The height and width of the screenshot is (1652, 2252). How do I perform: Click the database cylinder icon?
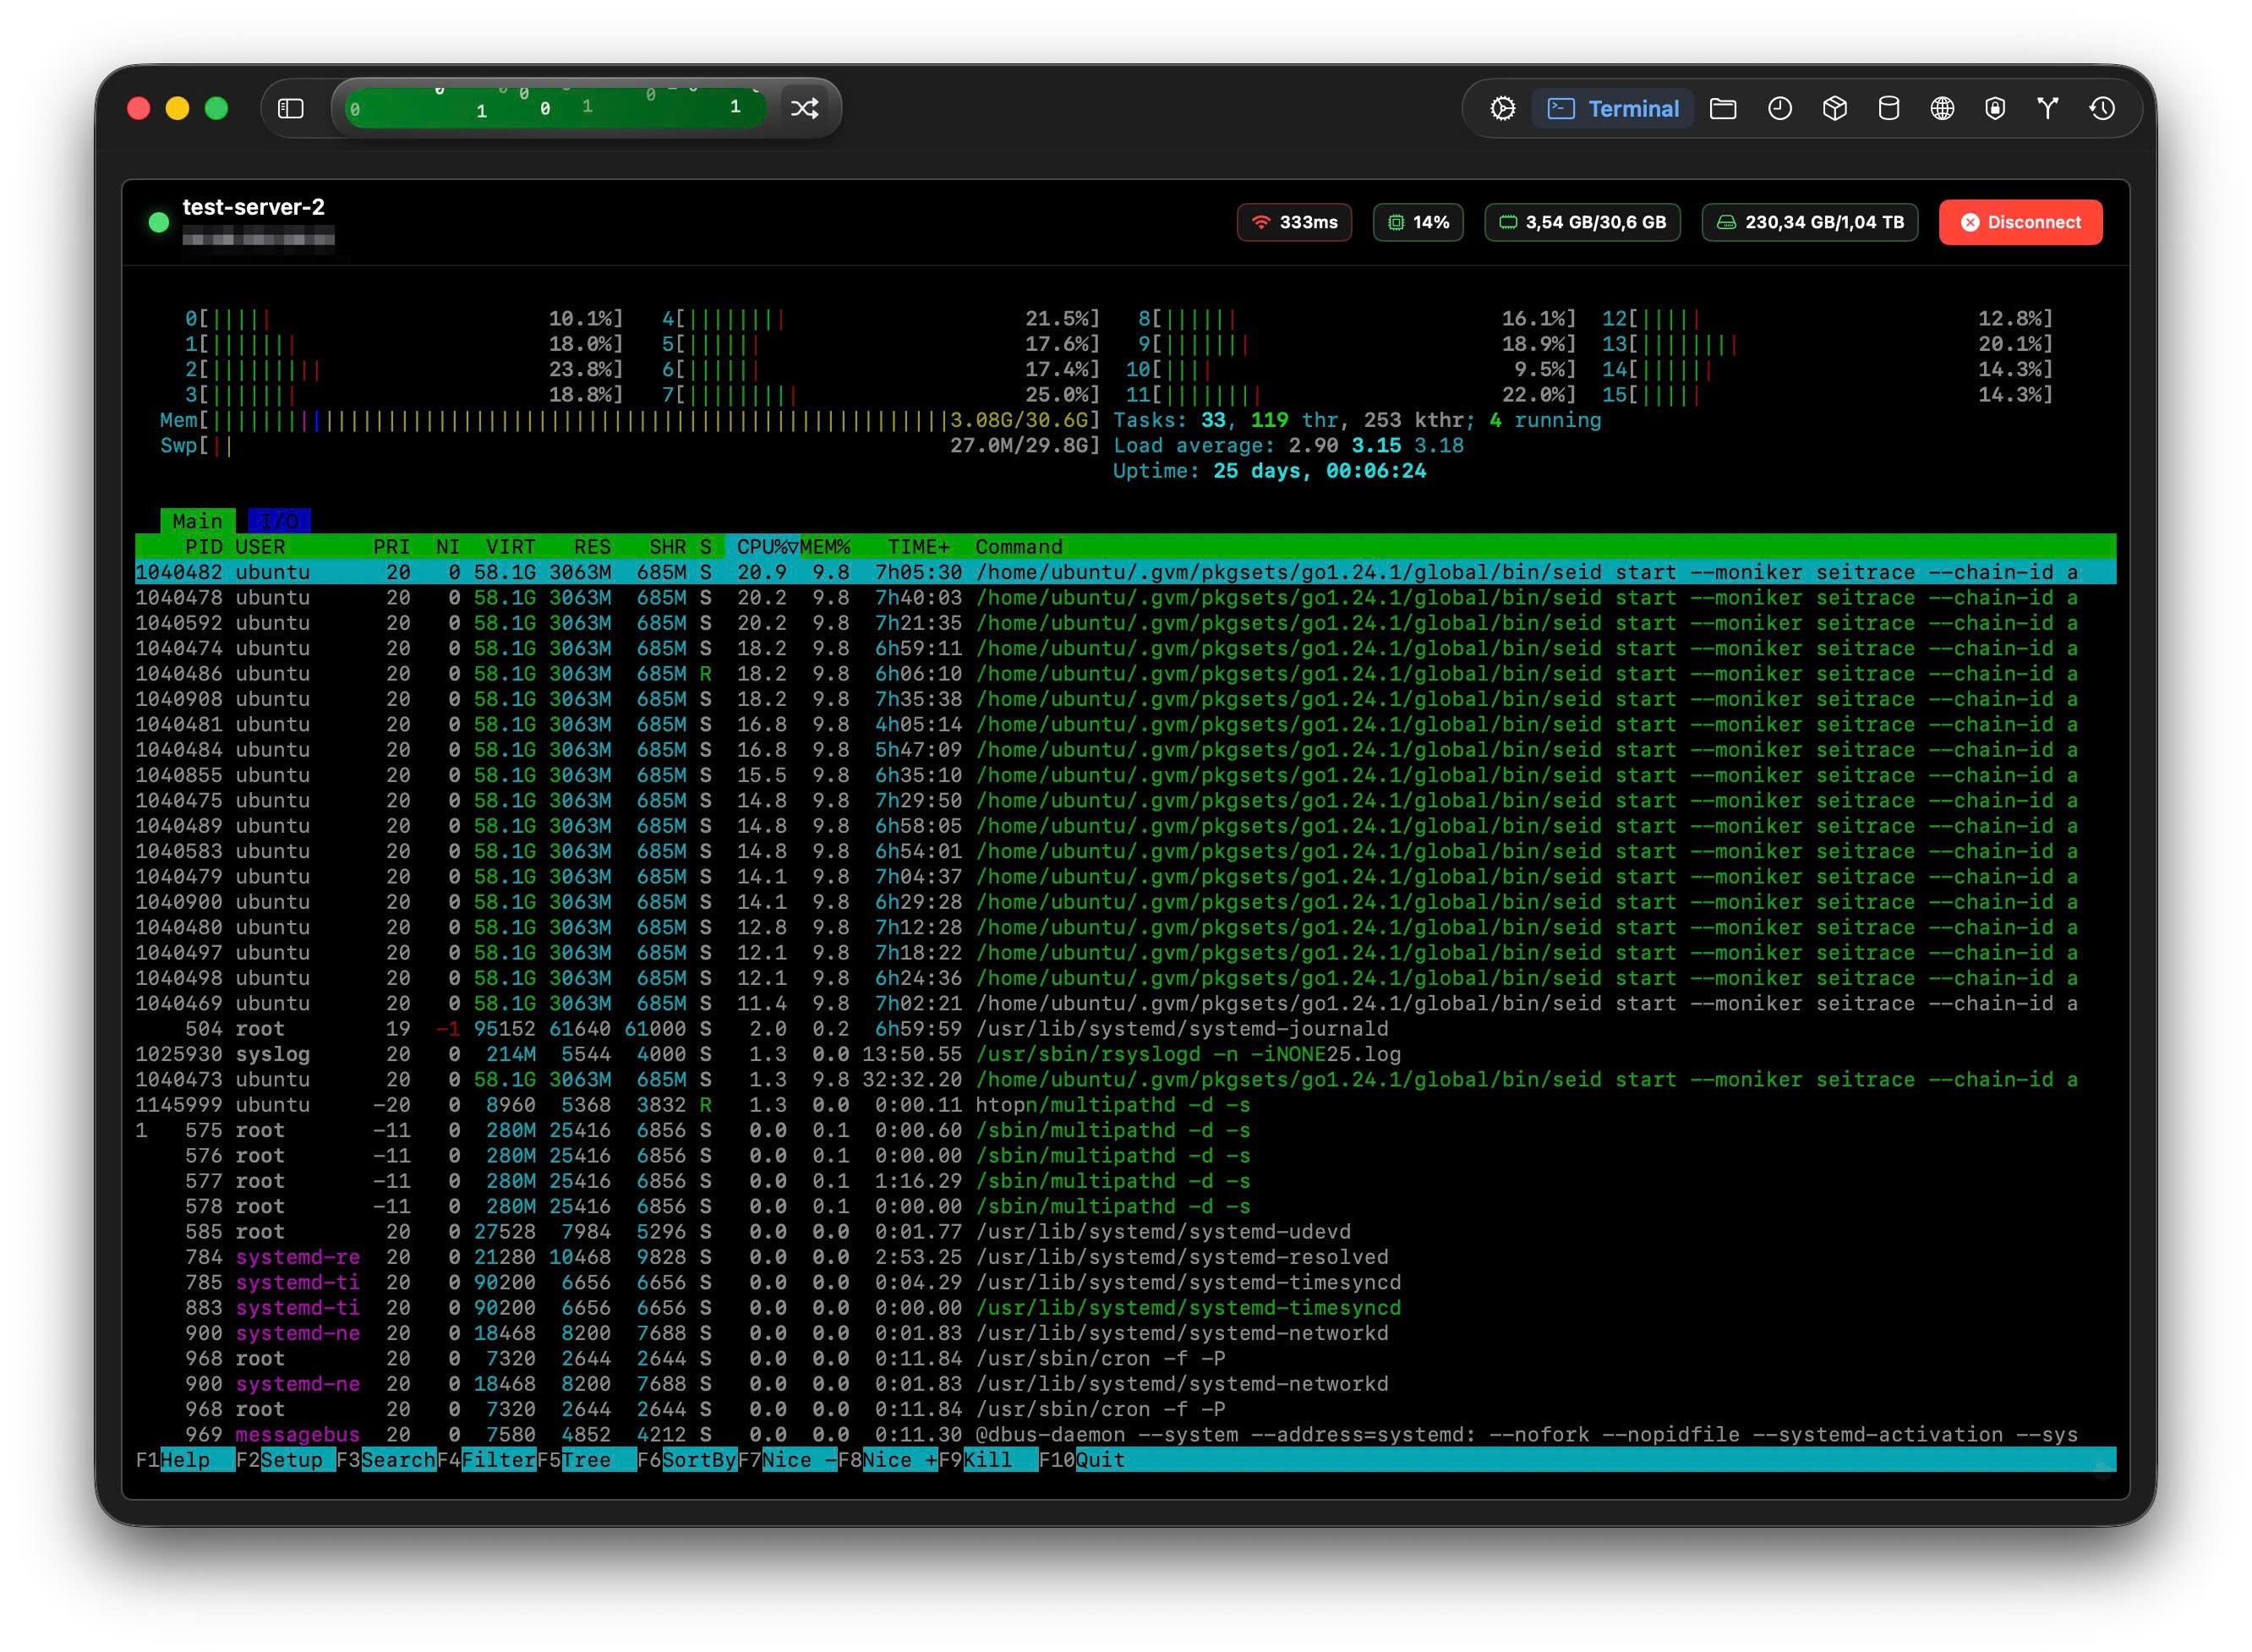(1888, 108)
